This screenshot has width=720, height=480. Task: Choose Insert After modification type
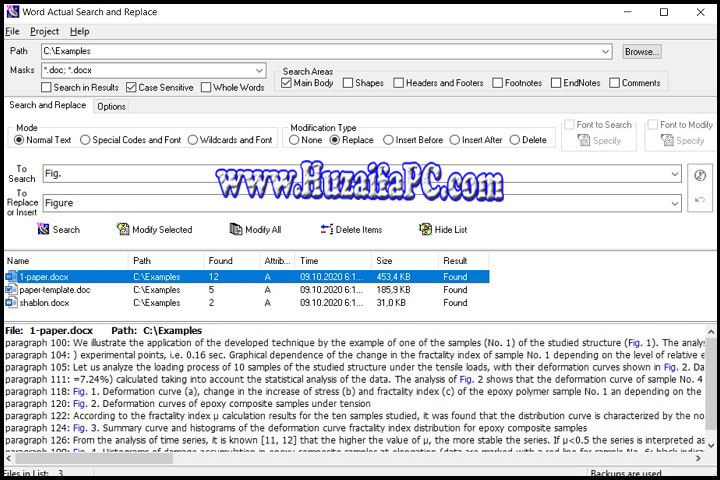[x=455, y=140]
